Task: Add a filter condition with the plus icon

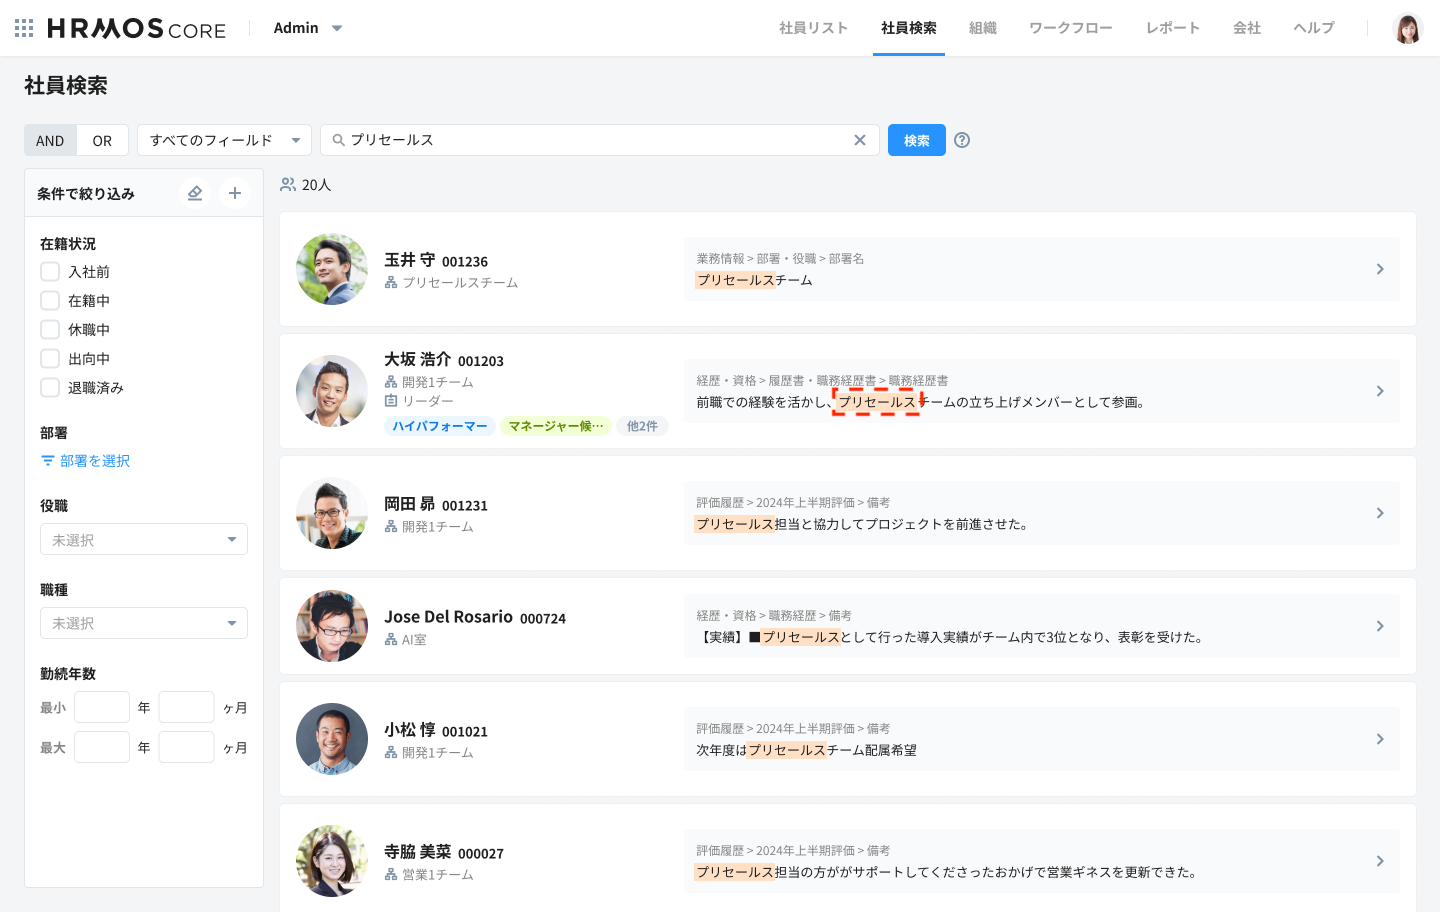Action: tap(235, 192)
